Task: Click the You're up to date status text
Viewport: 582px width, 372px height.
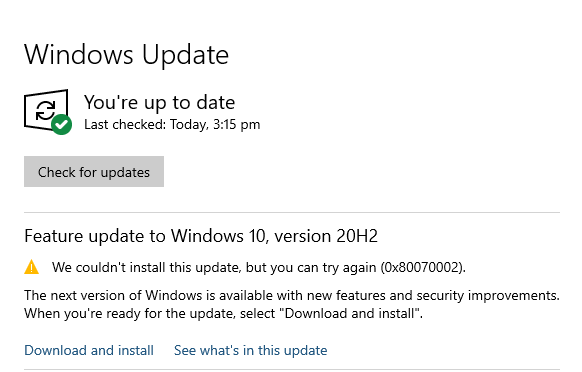Action: pyautogui.click(x=159, y=102)
